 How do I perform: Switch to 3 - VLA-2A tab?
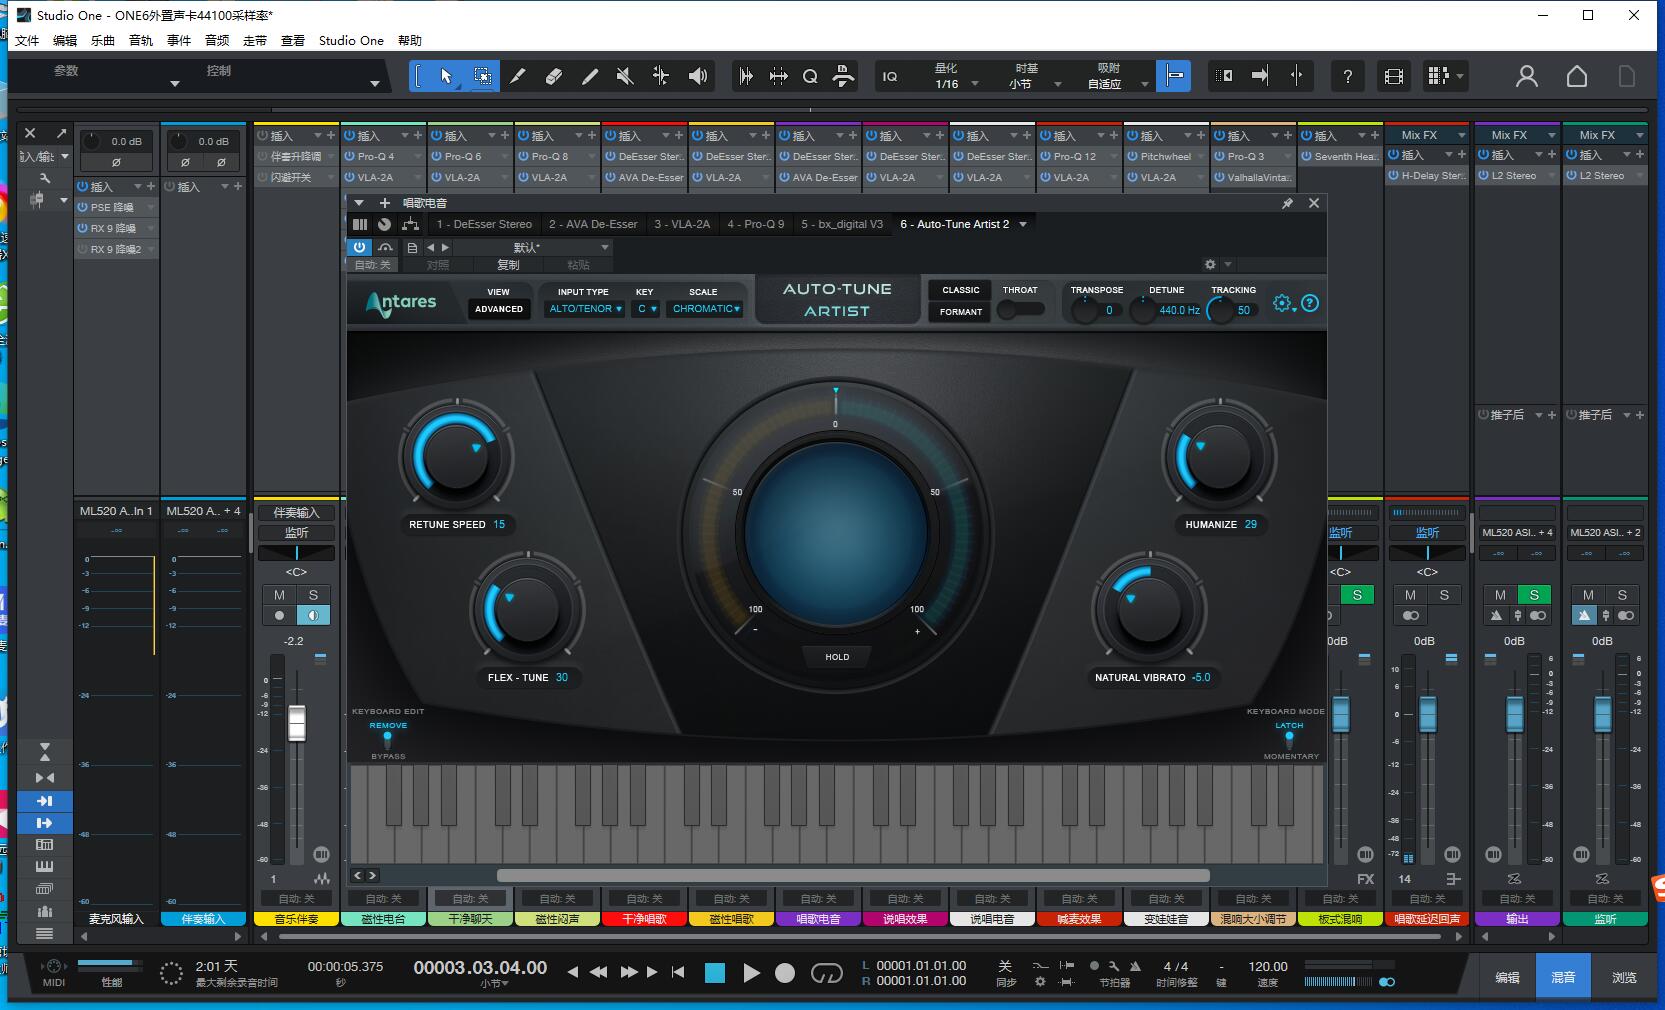(682, 224)
